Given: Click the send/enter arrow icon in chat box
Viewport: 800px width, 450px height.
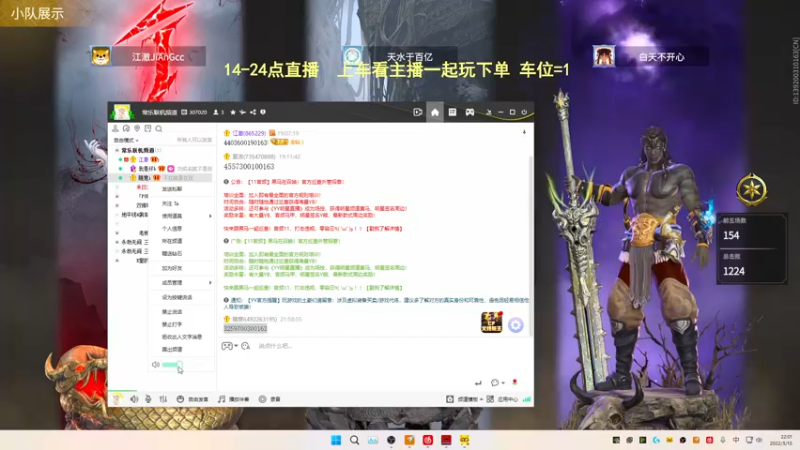Looking at the screenshot, I should pos(478,383).
